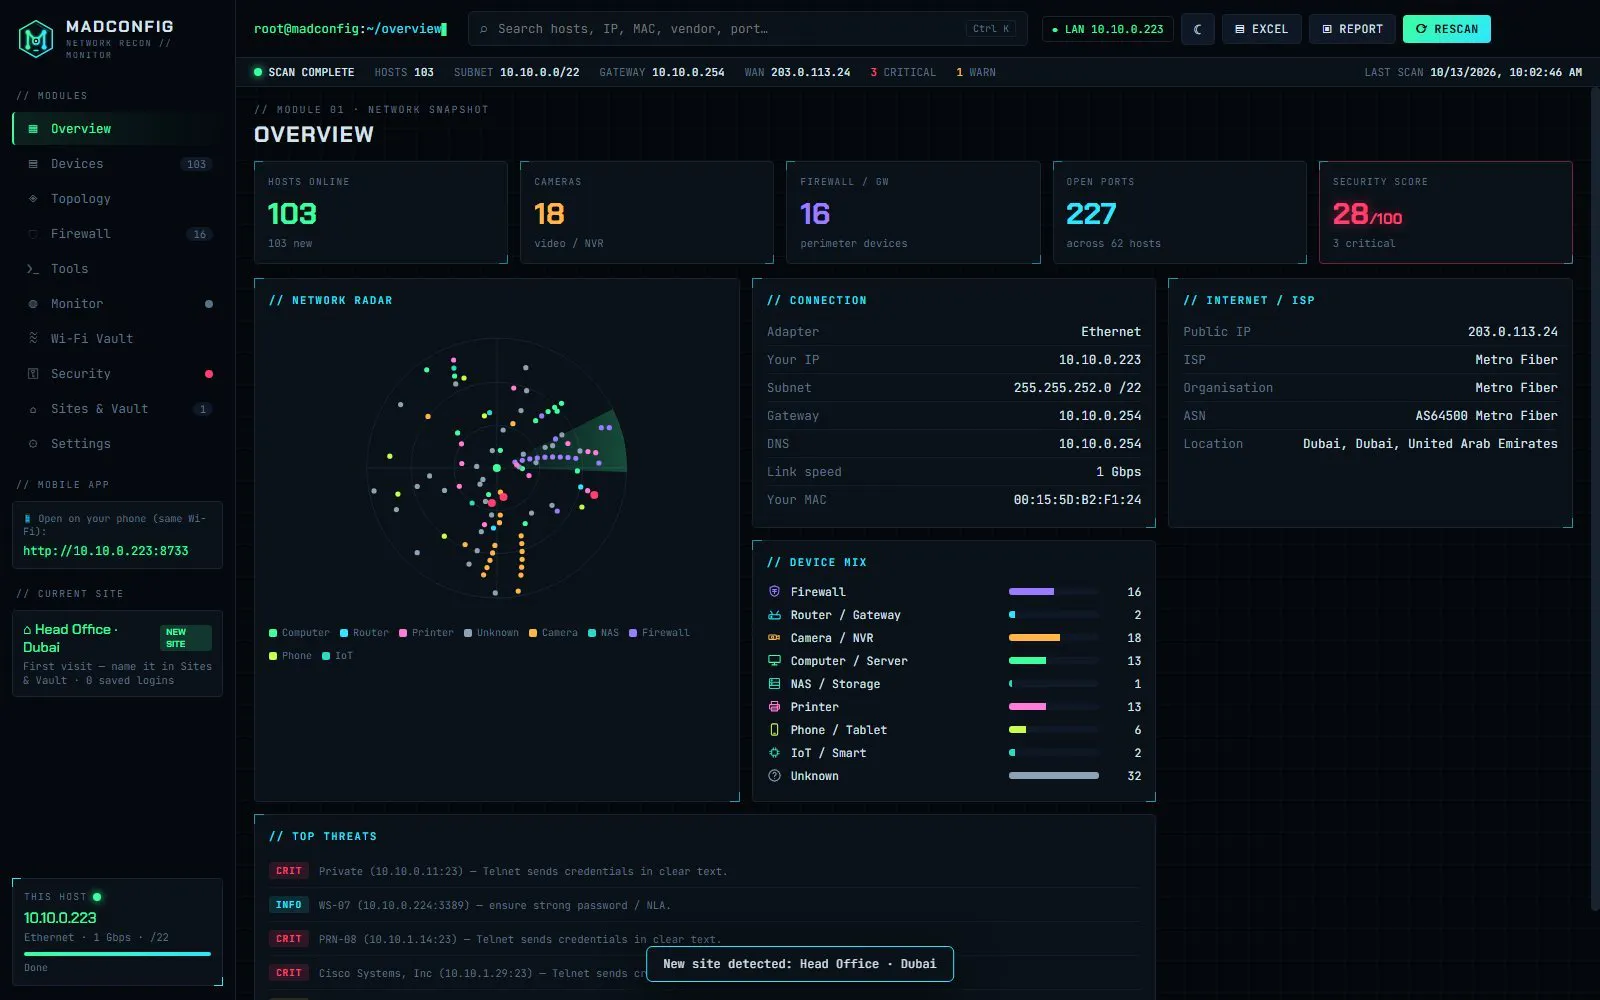Click the Security Score 28/100 card
This screenshot has height=1000, width=1600.
pyautogui.click(x=1446, y=212)
